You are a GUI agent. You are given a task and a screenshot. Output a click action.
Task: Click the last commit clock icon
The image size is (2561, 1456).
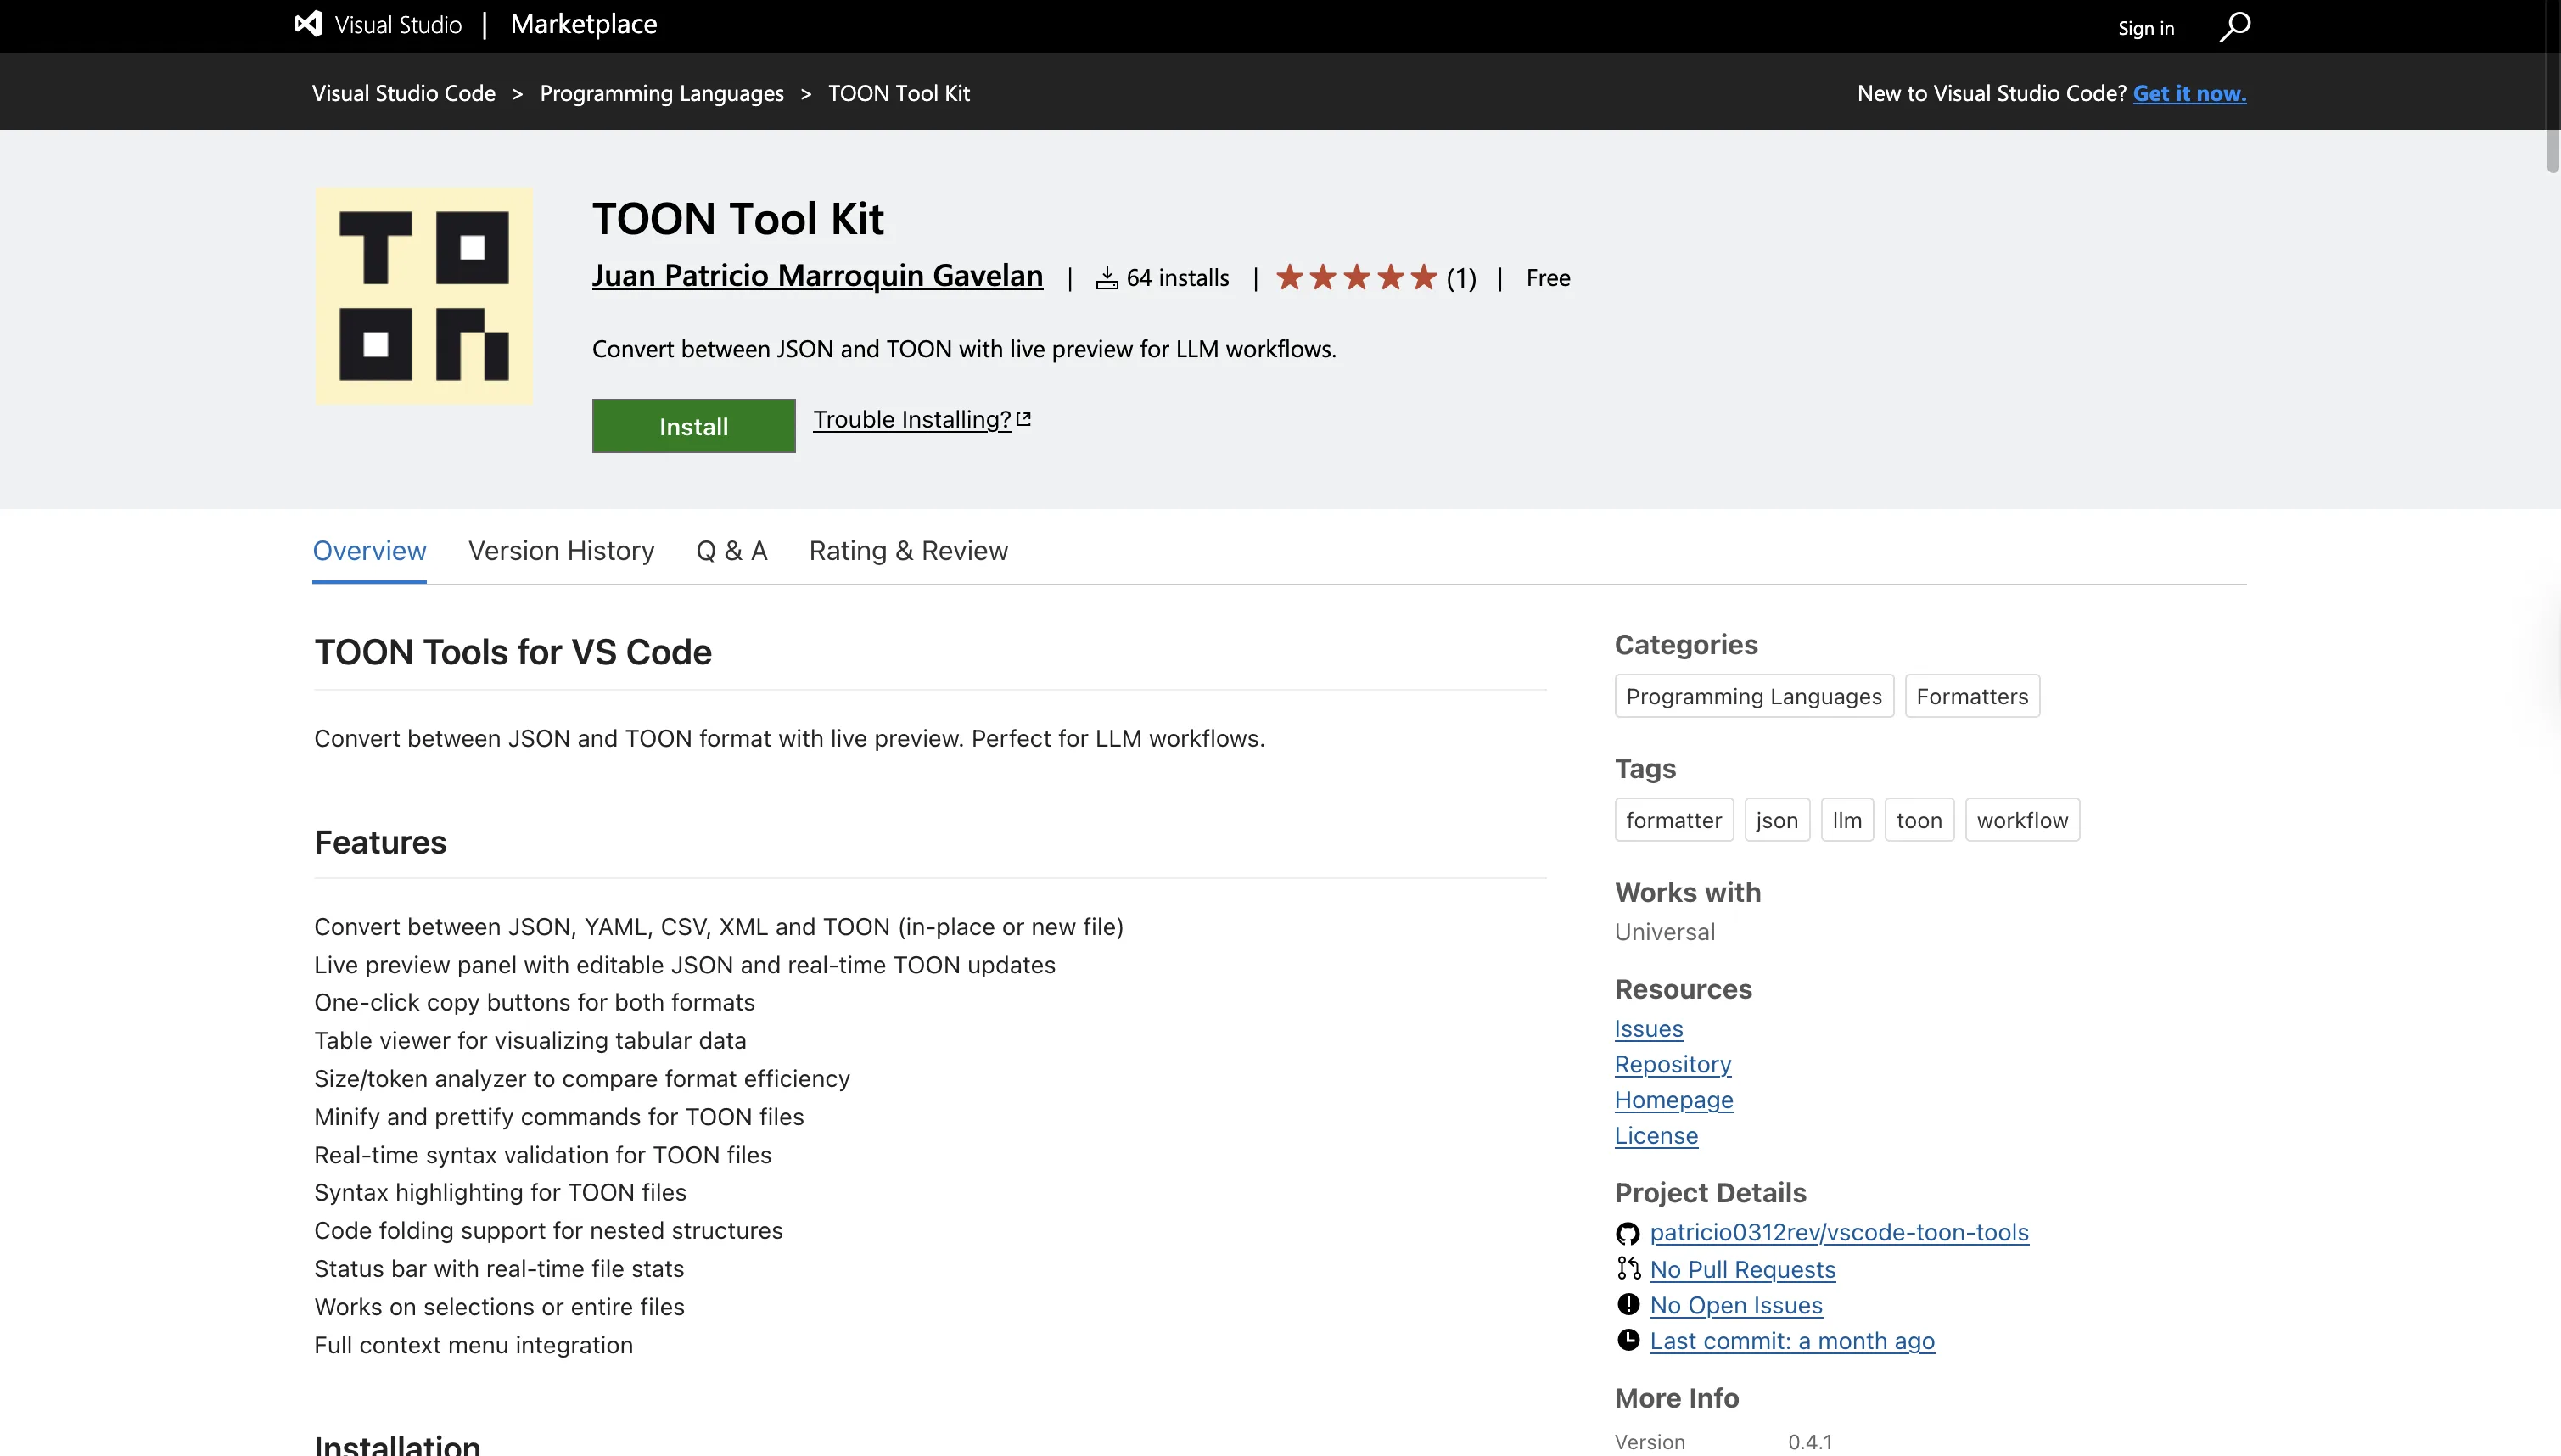(x=1628, y=1340)
